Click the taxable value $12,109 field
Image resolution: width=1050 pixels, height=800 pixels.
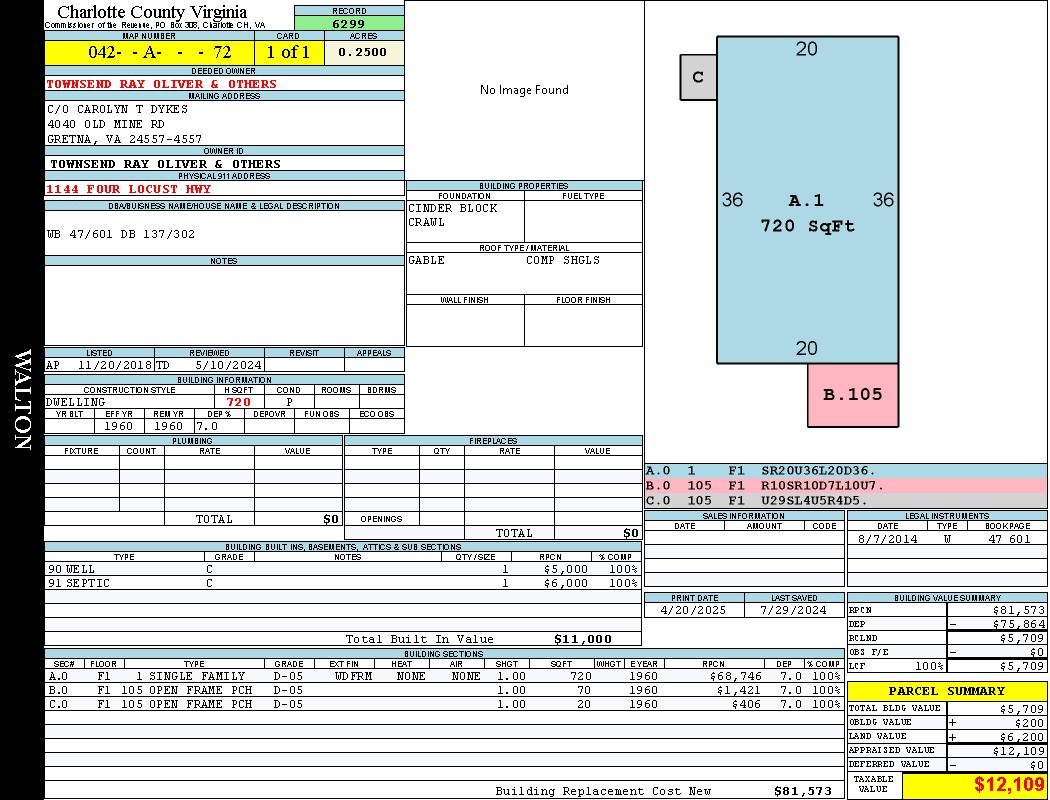point(974,785)
